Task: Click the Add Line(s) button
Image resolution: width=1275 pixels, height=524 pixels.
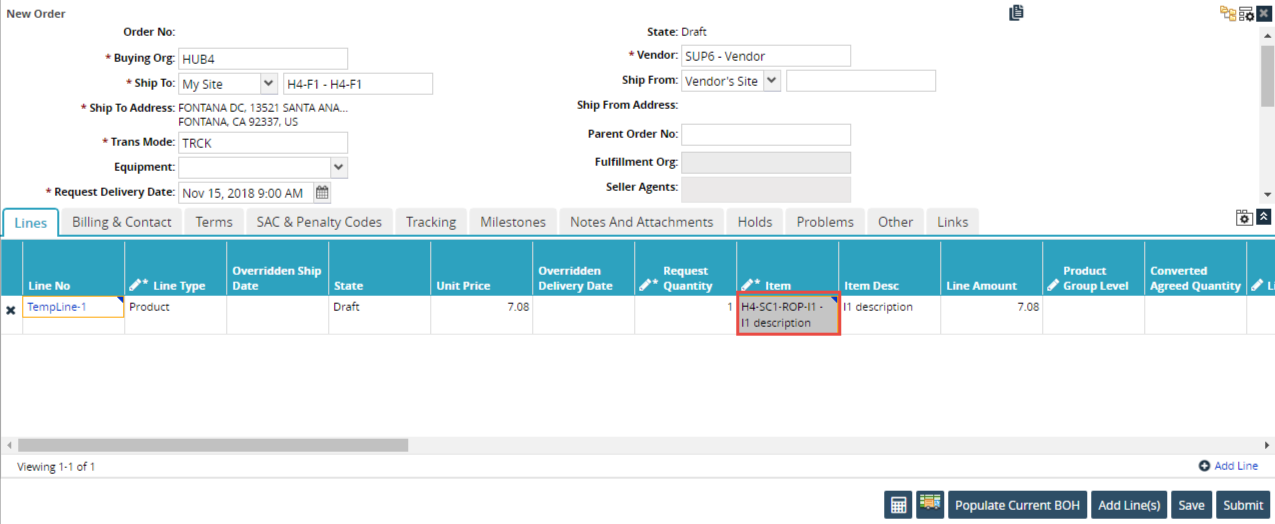Action: coord(1129,505)
